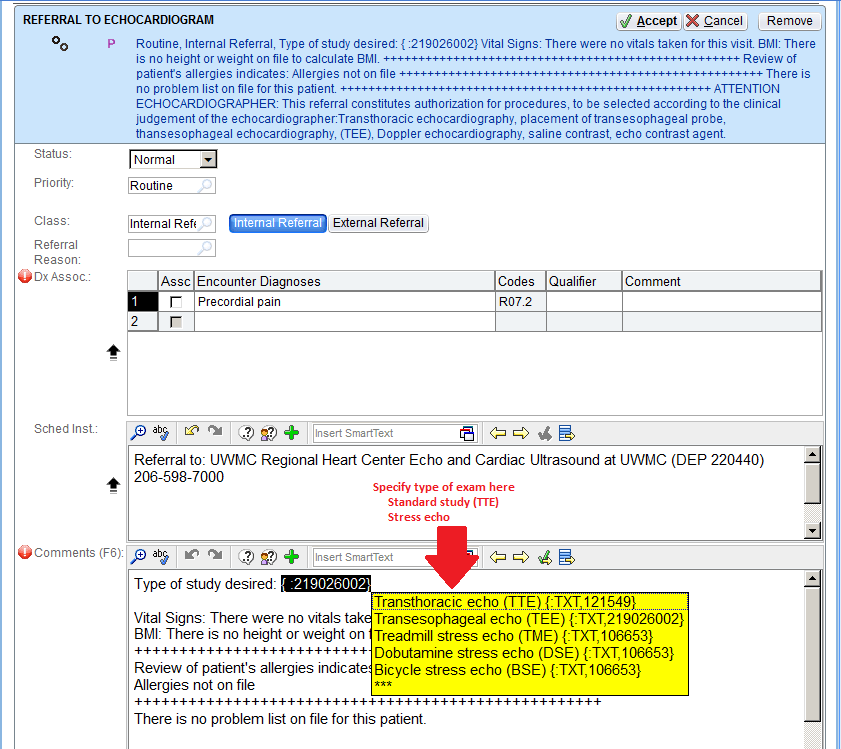Image resolution: width=841 pixels, height=749 pixels.
Task: Click green plus icon in Sched Inst toolbar
Action: pos(291,432)
